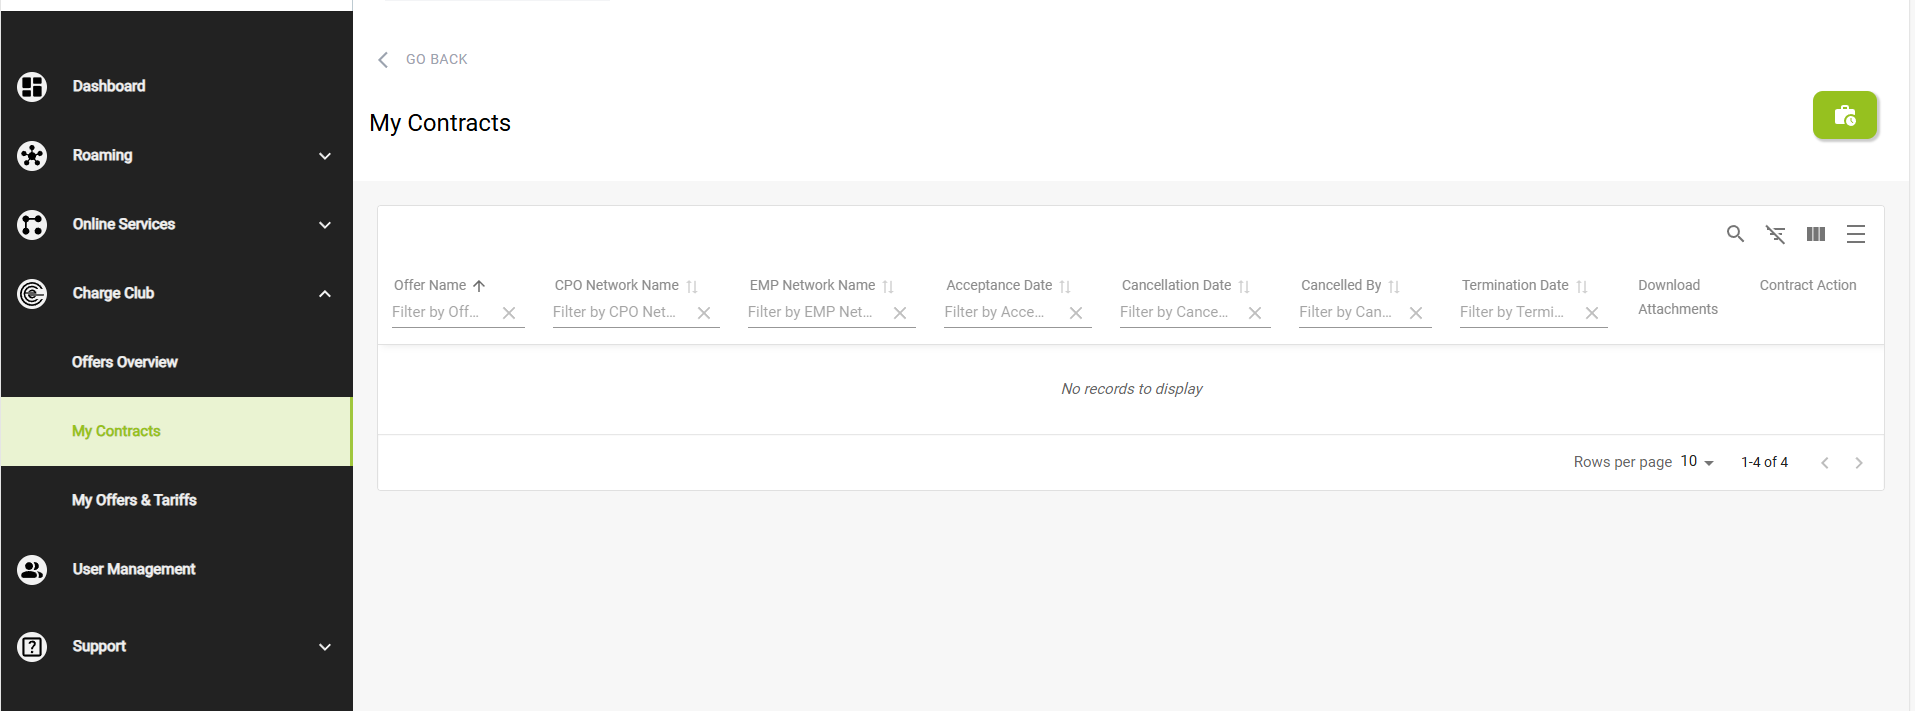Click the Cancelled By column header
1915x711 pixels.
click(1341, 285)
